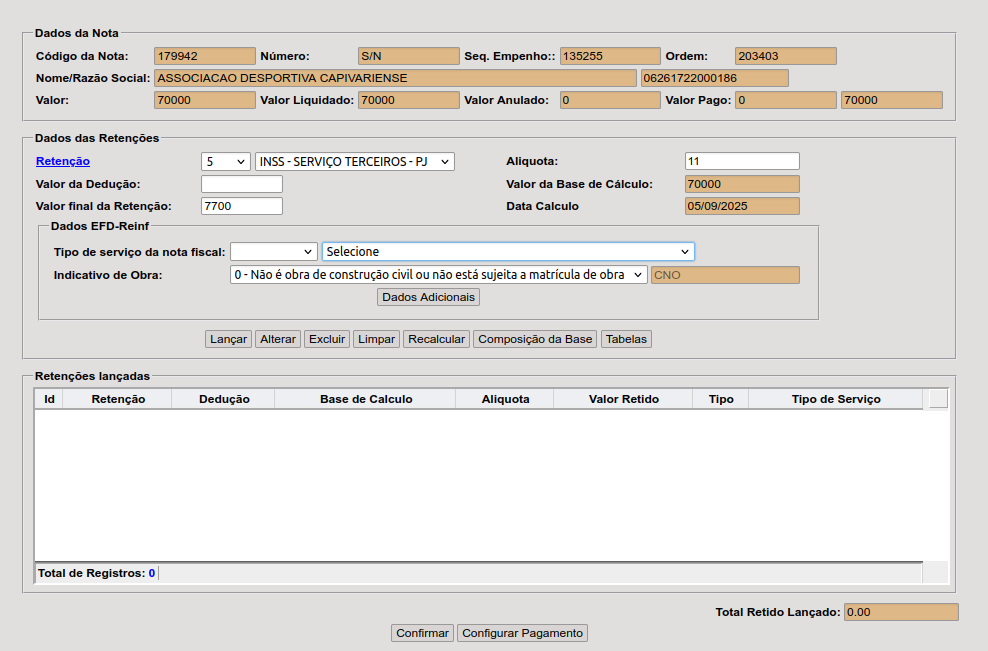Click the Retenção link
988x651 pixels.
point(63,161)
